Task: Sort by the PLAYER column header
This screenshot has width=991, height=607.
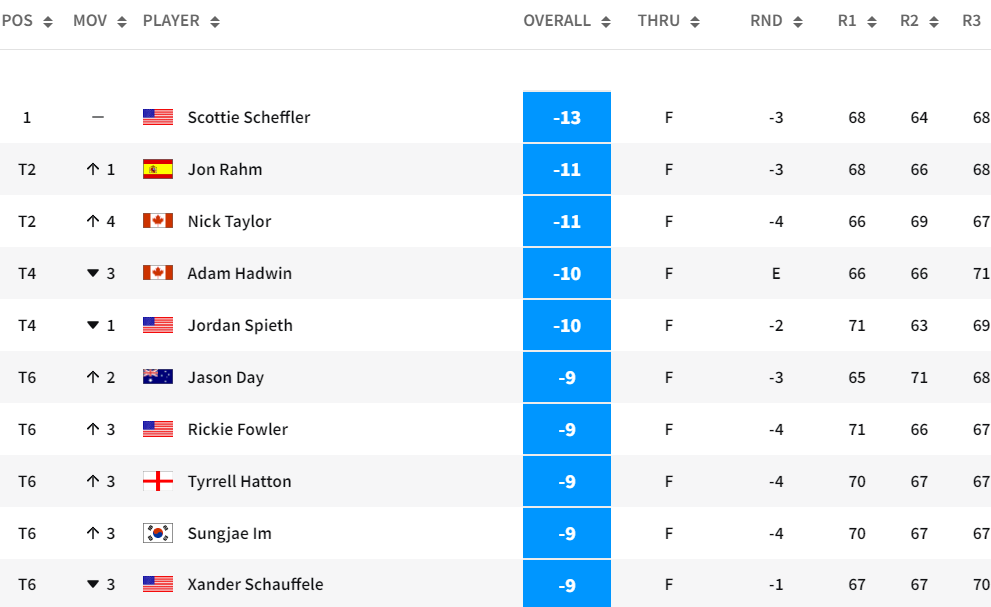Action: pos(181,21)
